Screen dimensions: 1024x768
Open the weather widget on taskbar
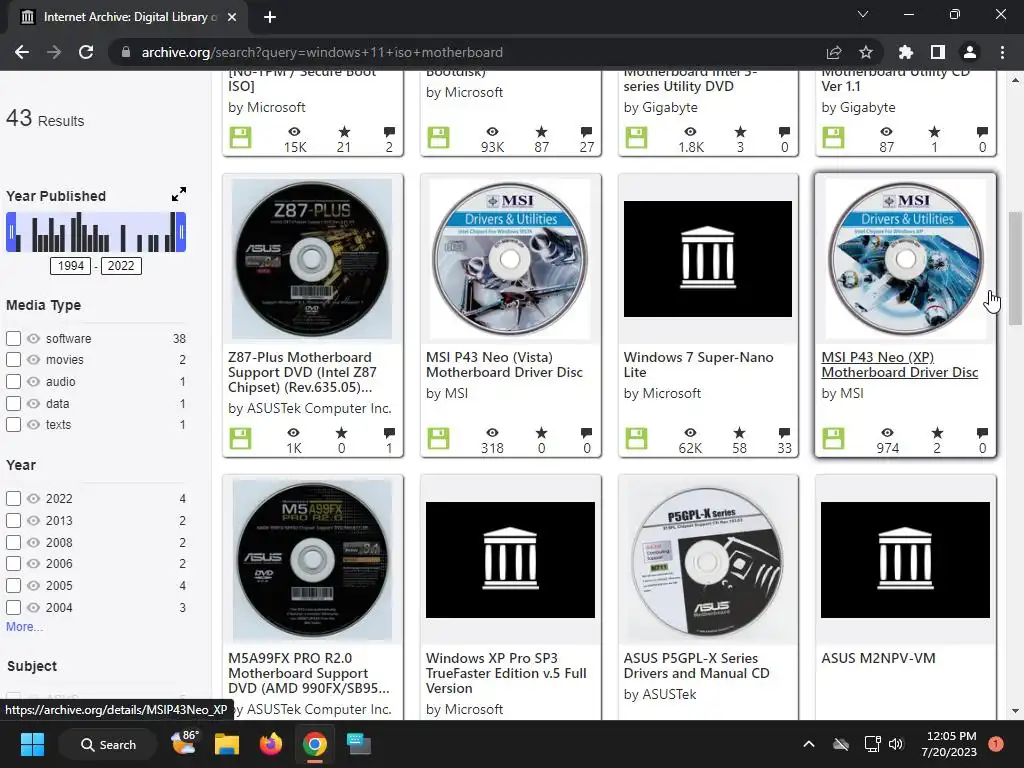[184, 743]
